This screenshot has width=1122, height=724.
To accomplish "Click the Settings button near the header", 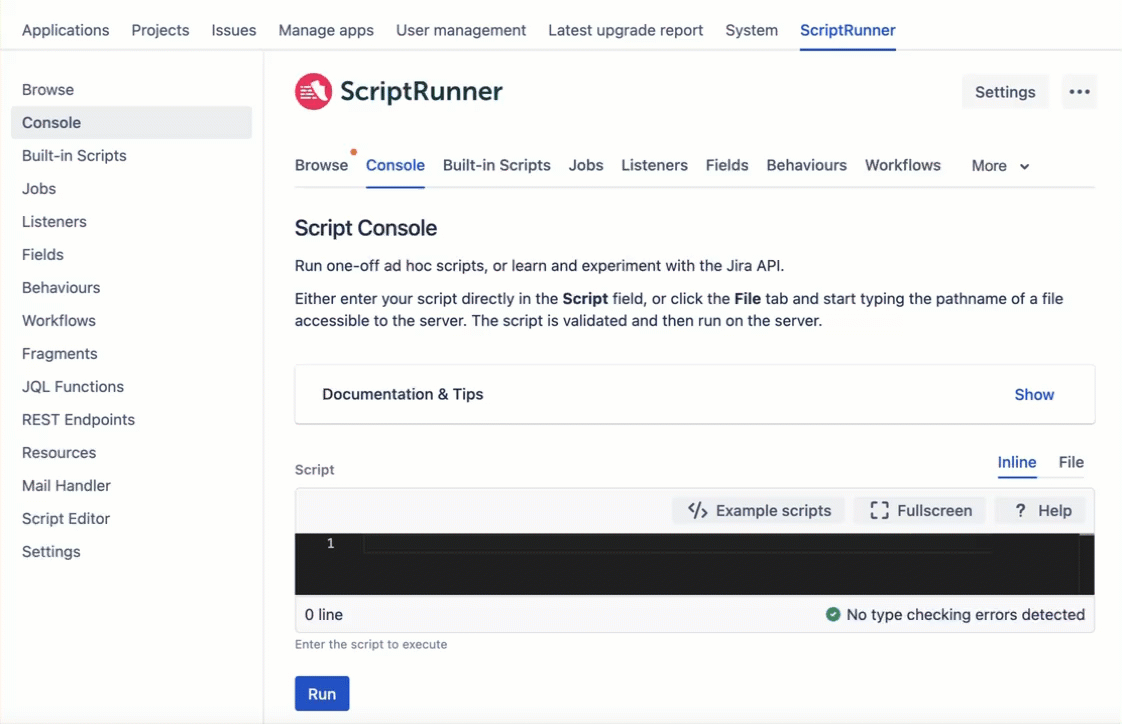I will [1005, 92].
